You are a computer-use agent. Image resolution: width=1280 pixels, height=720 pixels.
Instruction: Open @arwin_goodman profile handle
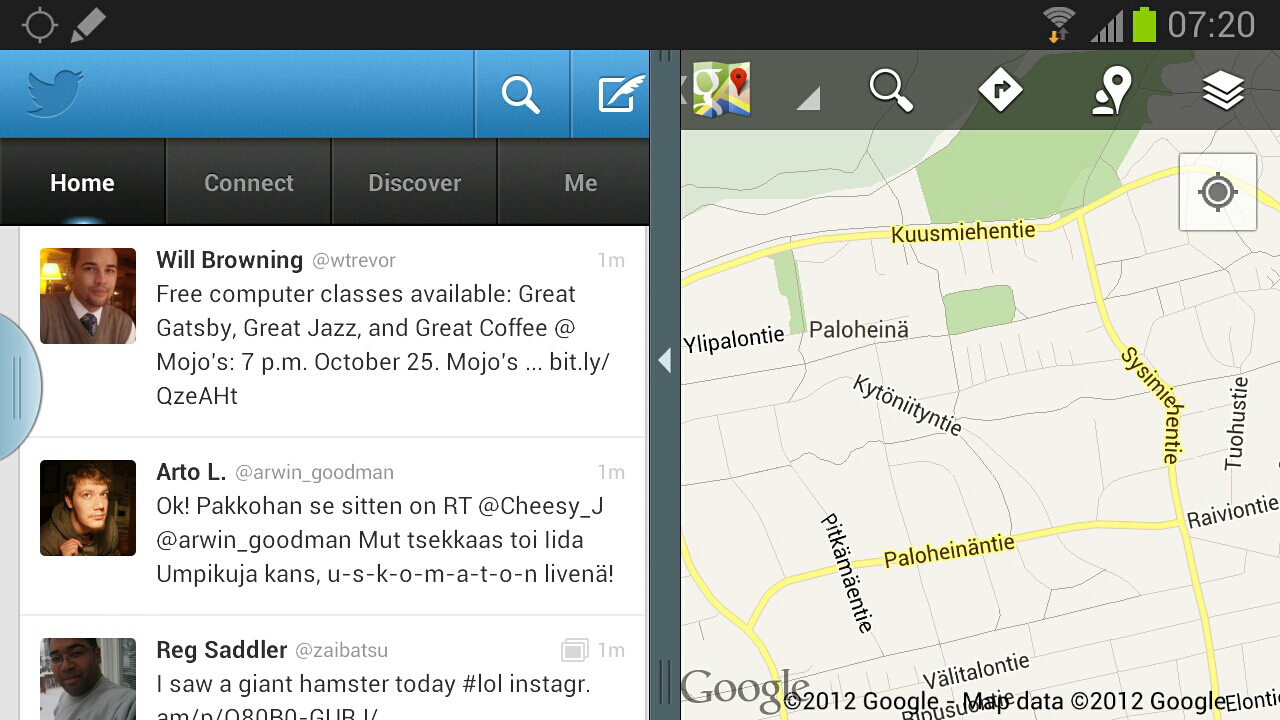(x=314, y=472)
